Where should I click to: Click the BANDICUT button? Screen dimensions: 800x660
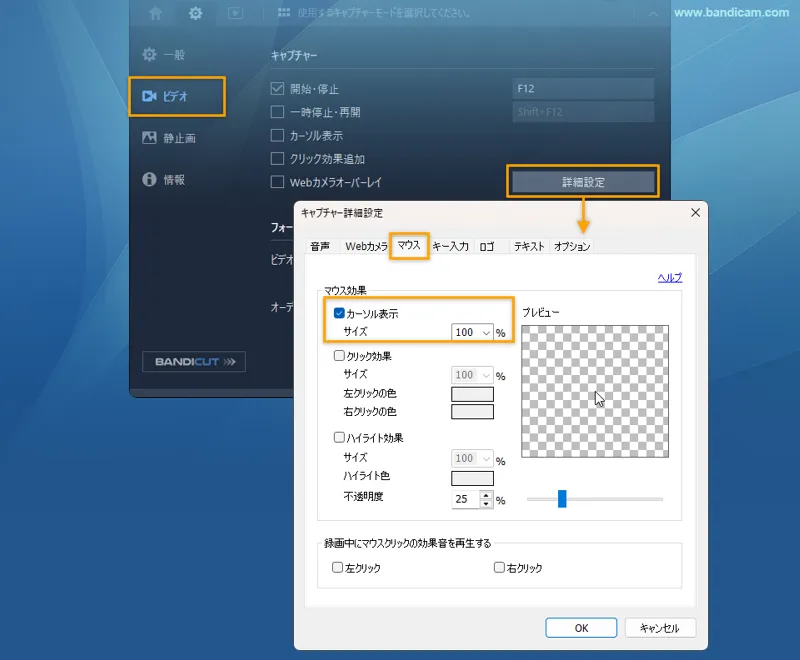coord(193,362)
